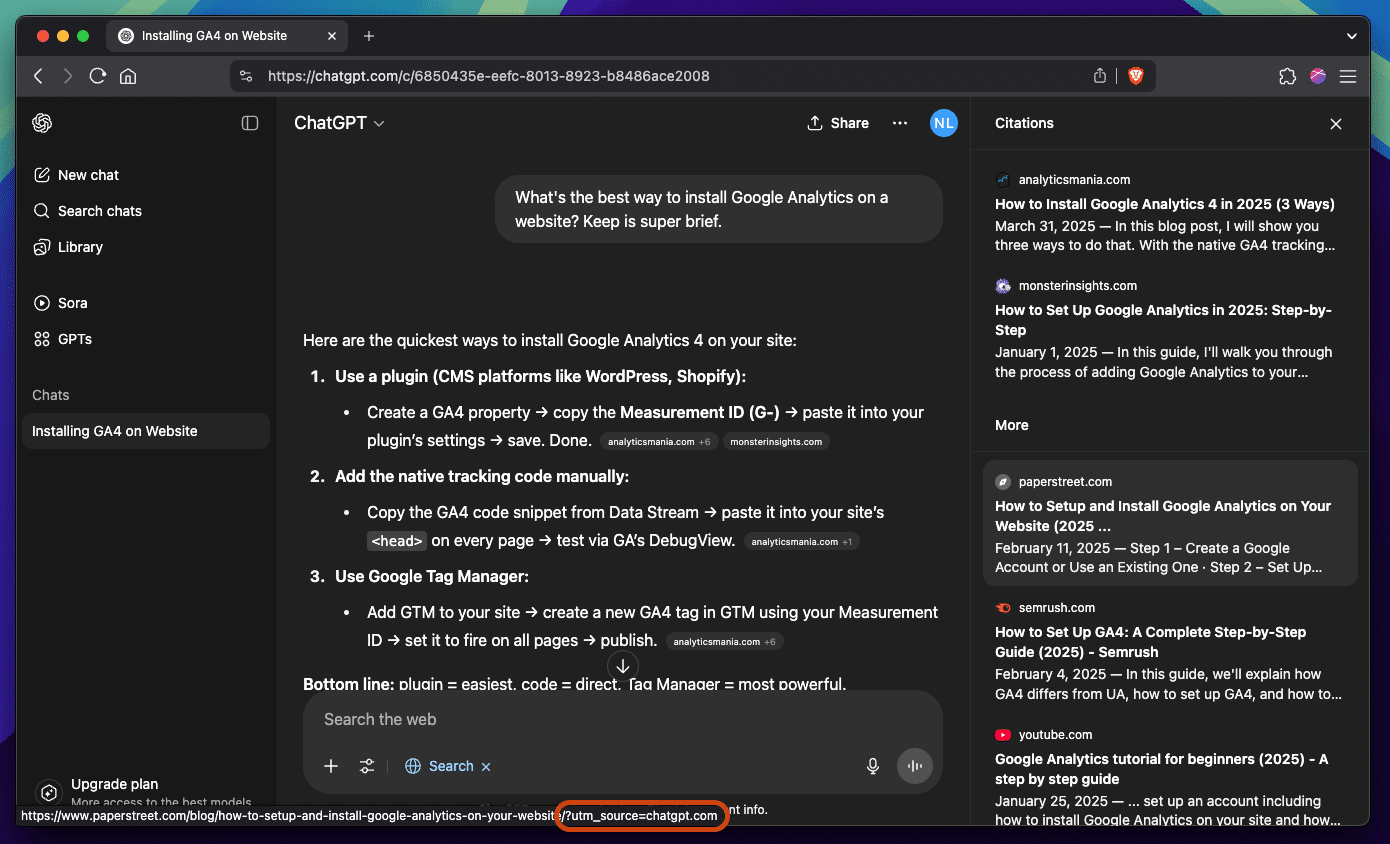The height and width of the screenshot is (844, 1390).
Task: Open the monsterinsights.com citation article
Action: [1170, 328]
